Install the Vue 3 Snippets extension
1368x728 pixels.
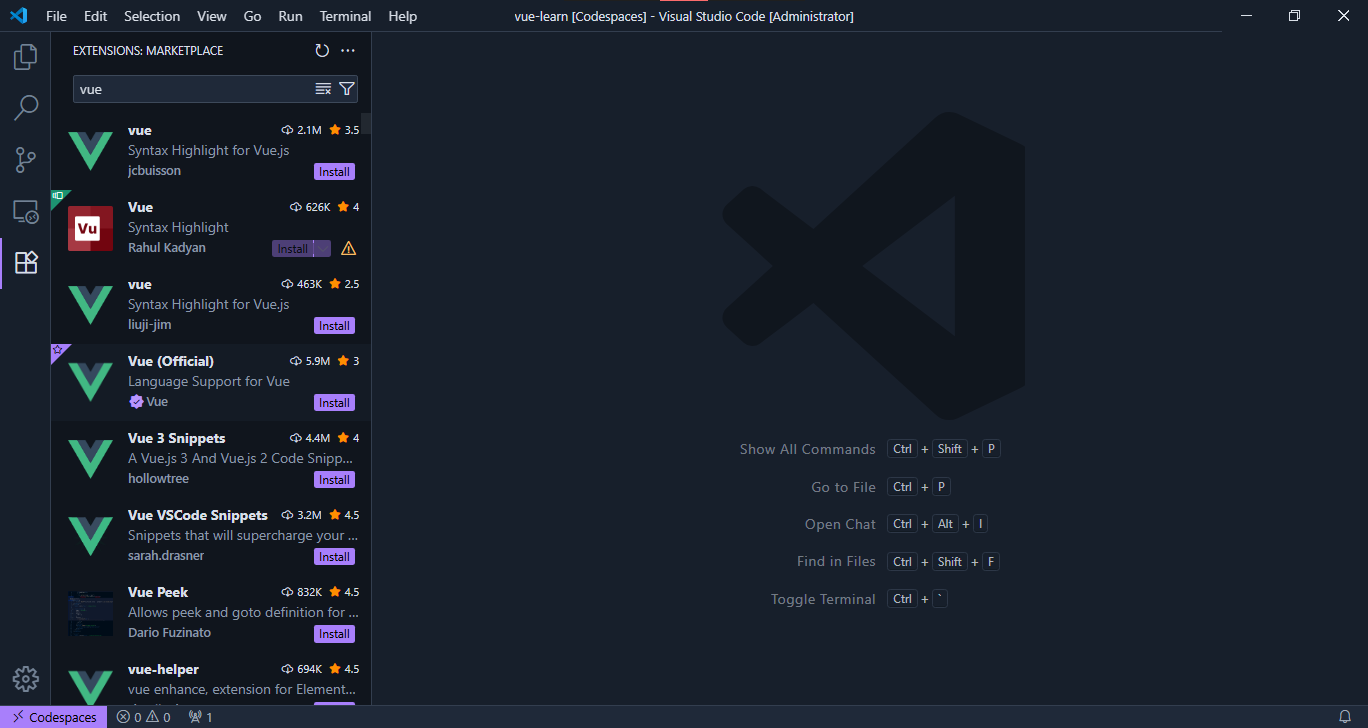[x=334, y=480]
